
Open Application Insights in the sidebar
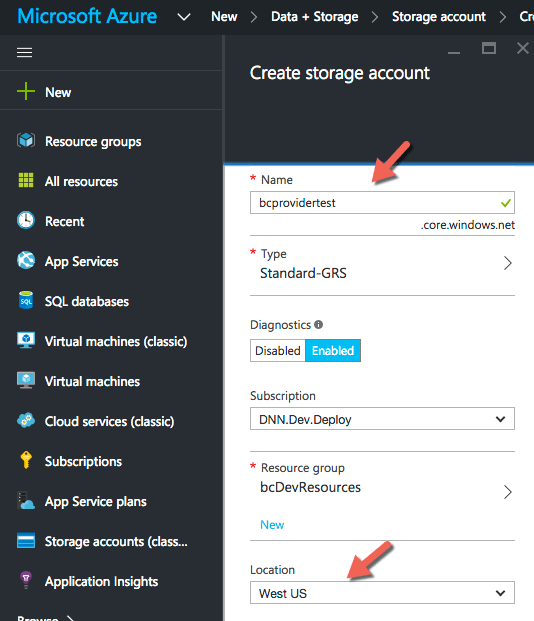click(x=101, y=581)
